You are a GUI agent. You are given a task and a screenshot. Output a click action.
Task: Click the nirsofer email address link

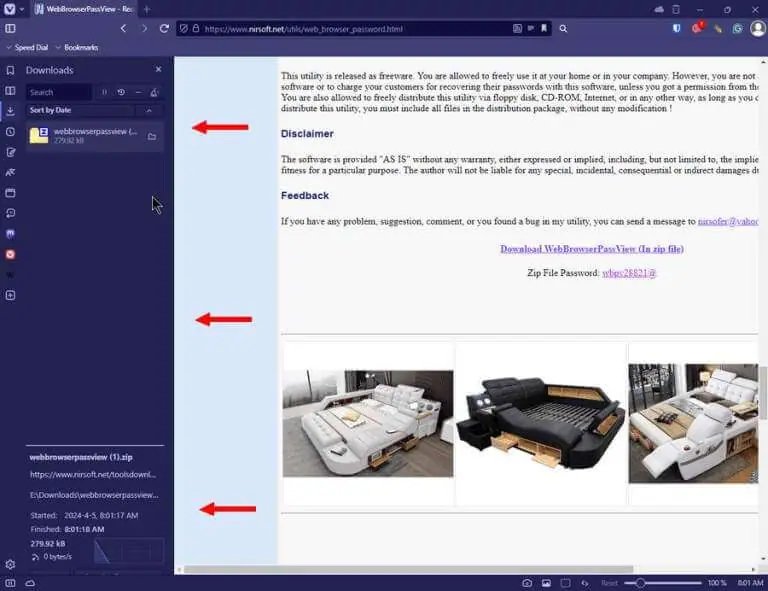(728, 222)
